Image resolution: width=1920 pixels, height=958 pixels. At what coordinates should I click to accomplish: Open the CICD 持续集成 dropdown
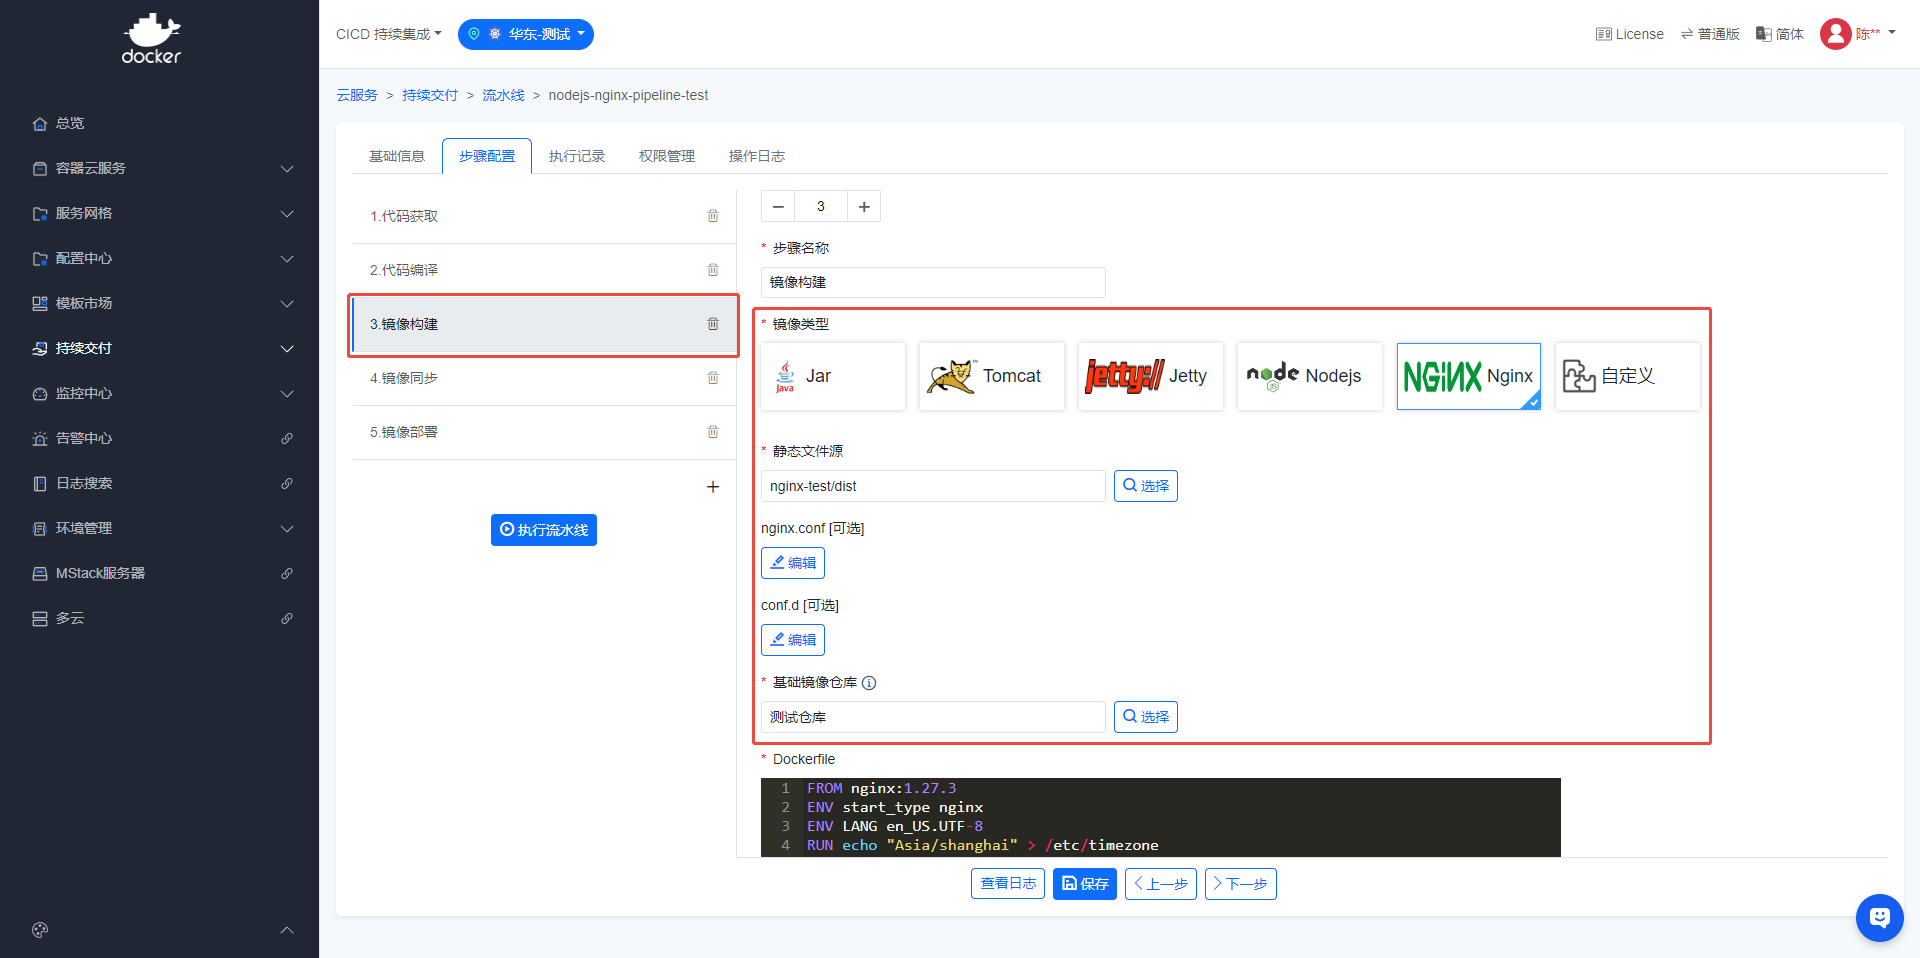click(x=388, y=34)
